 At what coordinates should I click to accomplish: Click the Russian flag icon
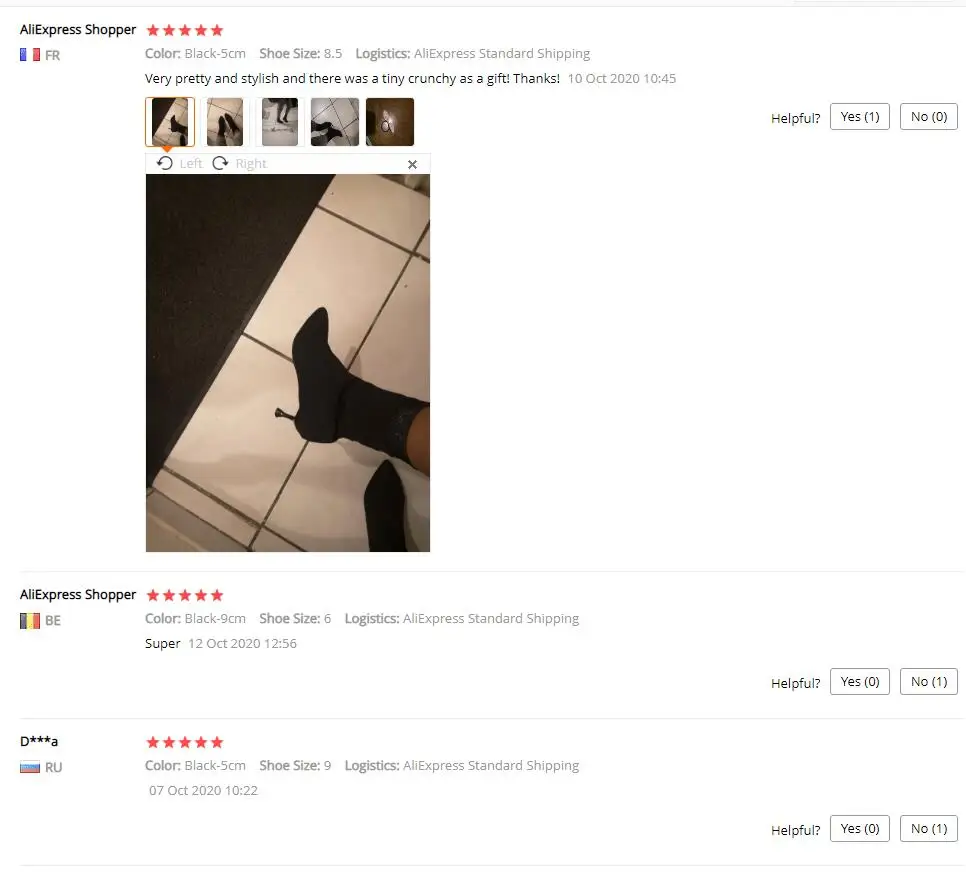click(30, 767)
